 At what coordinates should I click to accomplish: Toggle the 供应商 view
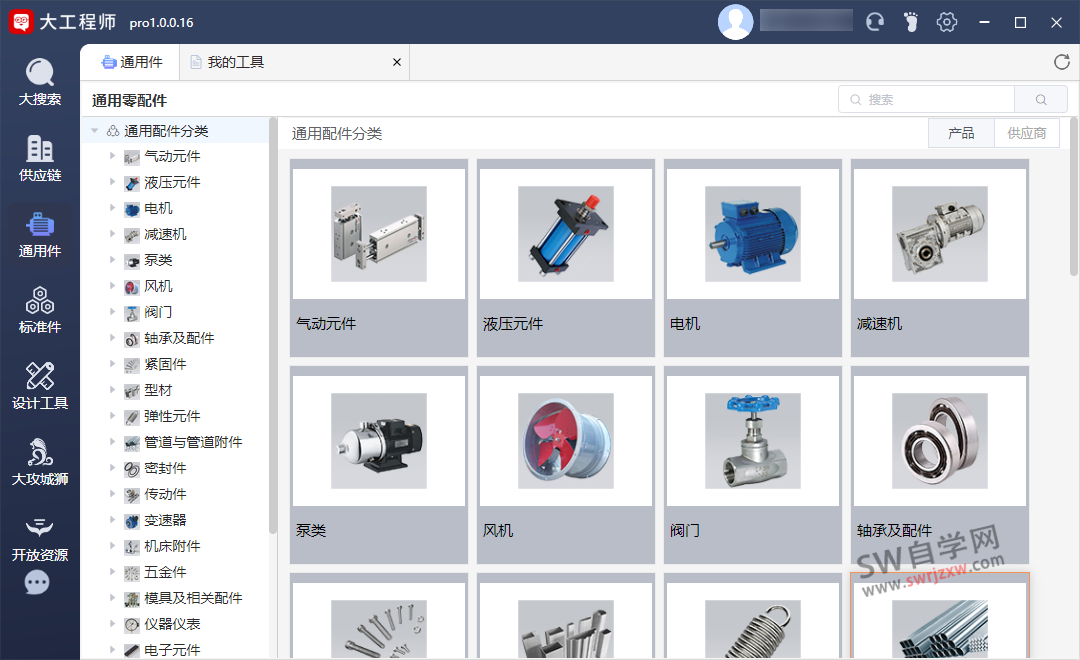point(1027,132)
